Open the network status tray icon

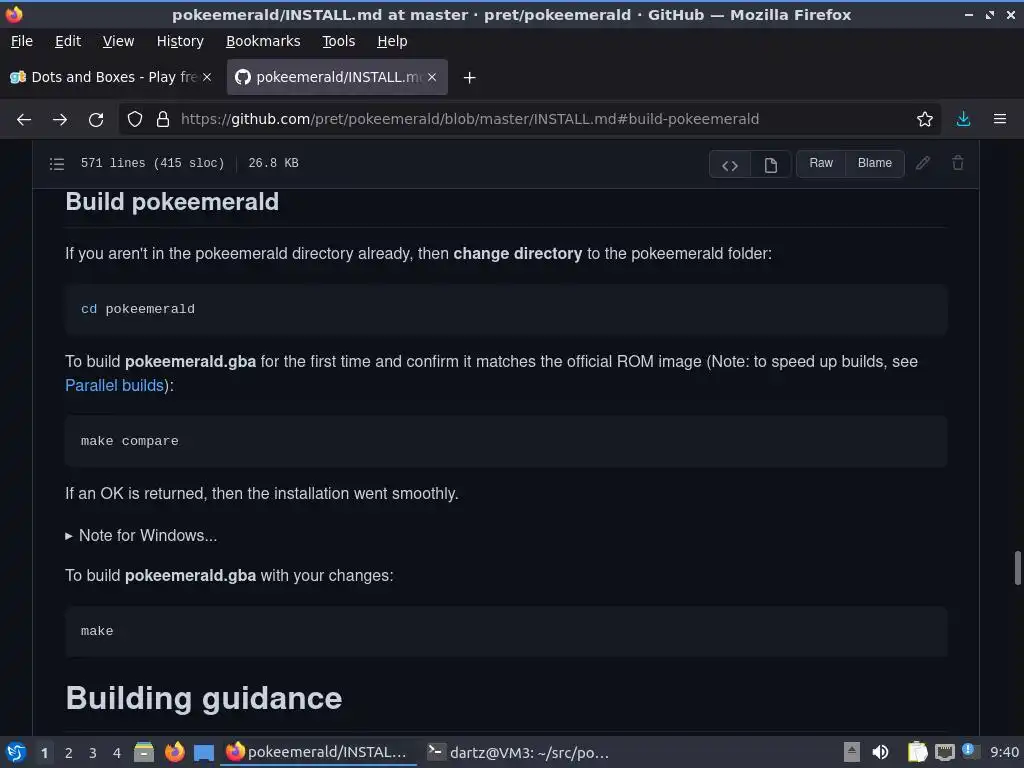click(945, 753)
